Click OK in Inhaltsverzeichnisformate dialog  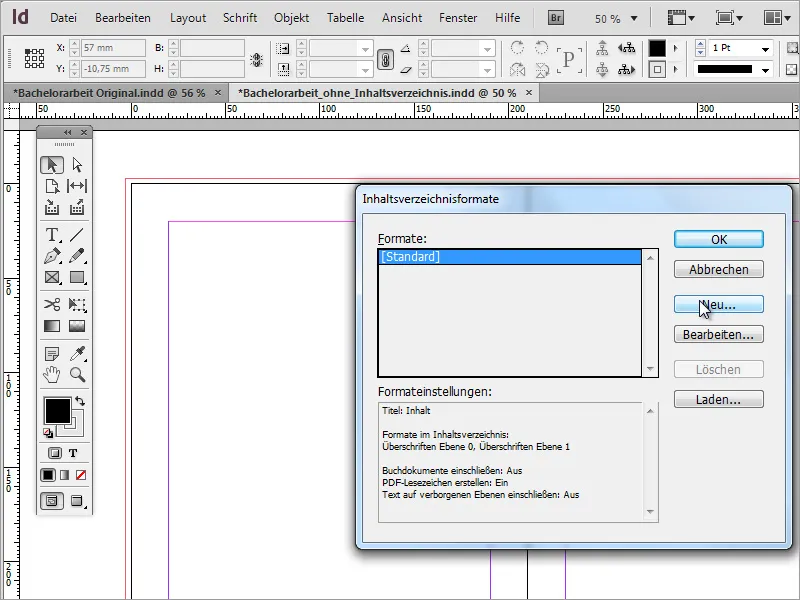[x=718, y=239]
